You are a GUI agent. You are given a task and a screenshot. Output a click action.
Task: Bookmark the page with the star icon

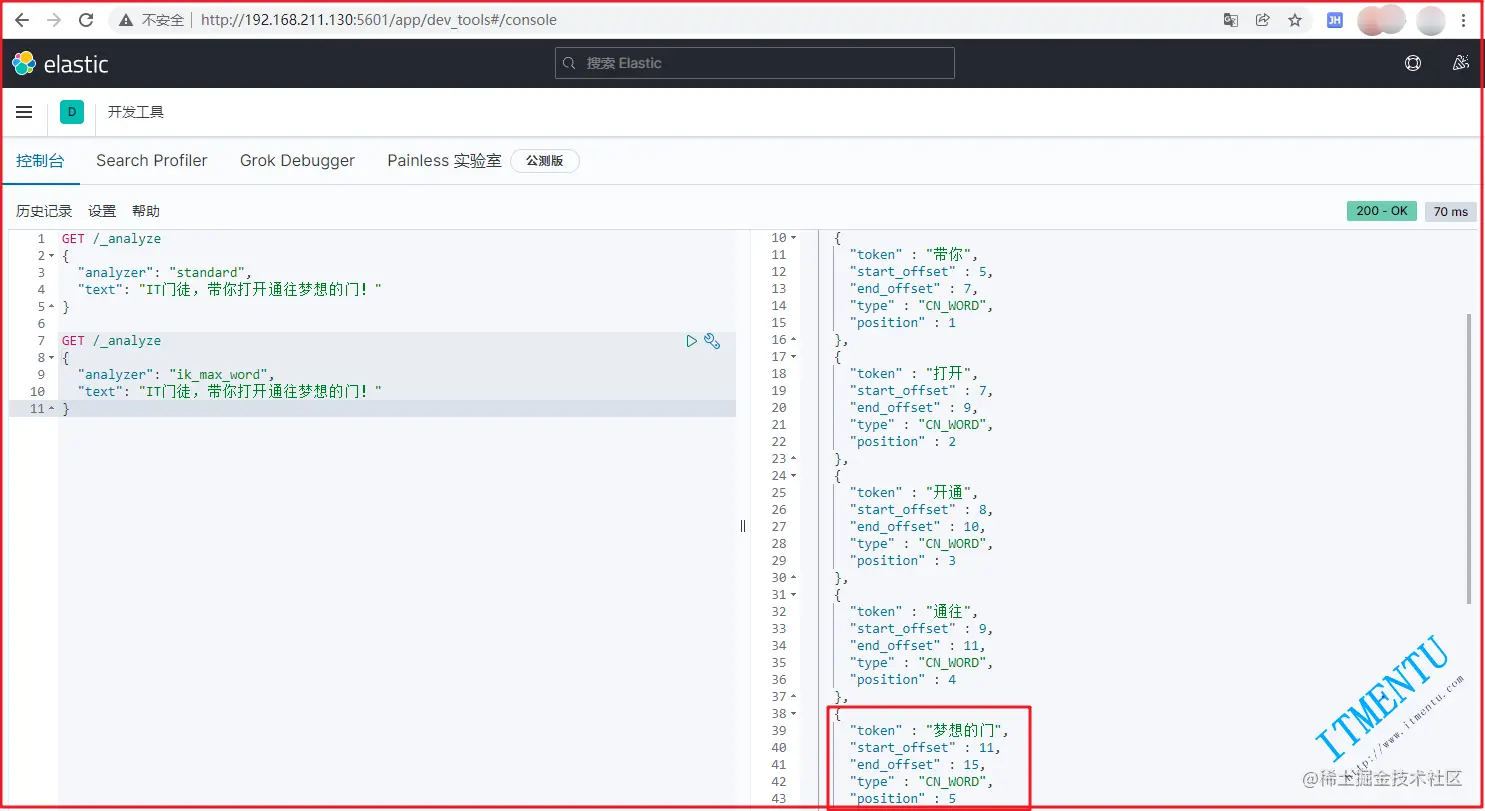point(1295,20)
